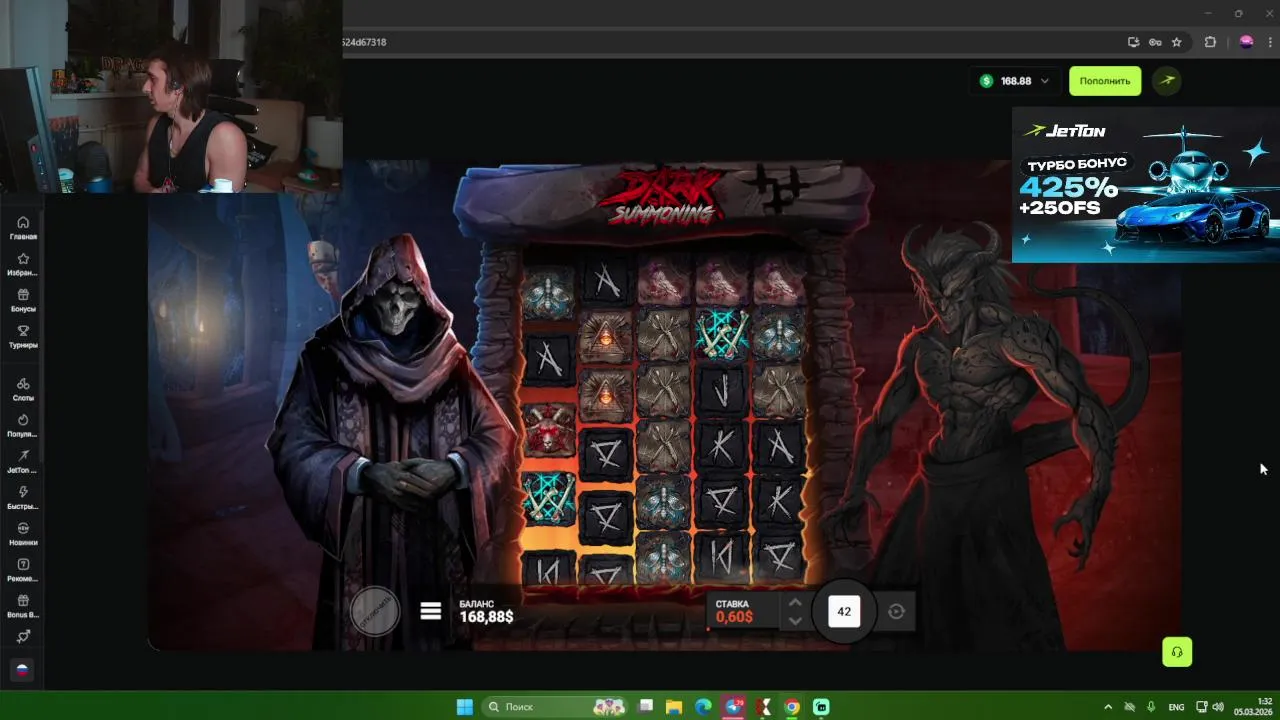Decrease the bet with the down arrow
1280x720 pixels.
click(795, 621)
